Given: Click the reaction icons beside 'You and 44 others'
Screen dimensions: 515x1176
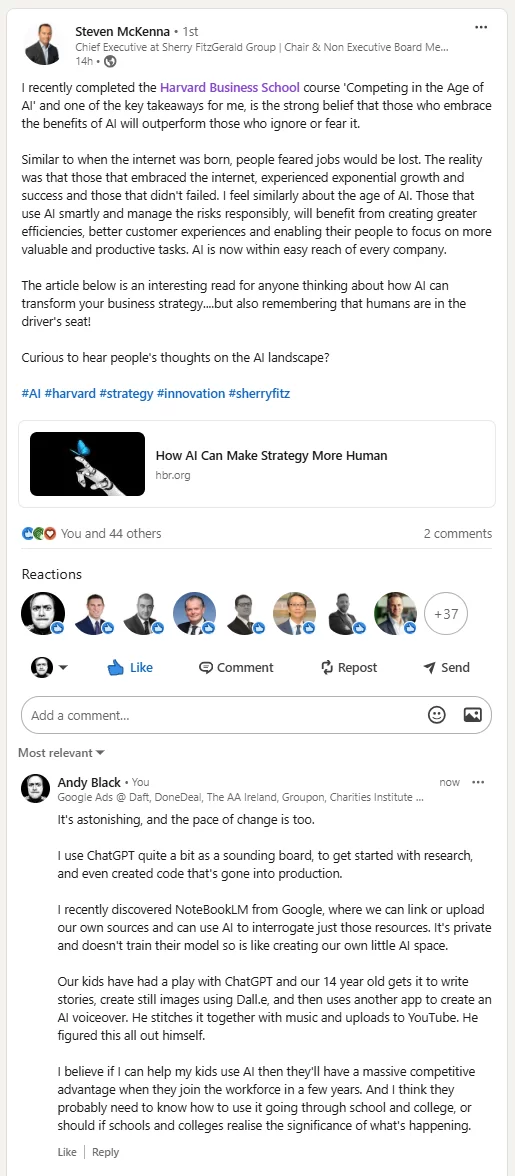Looking at the screenshot, I should click(x=39, y=533).
